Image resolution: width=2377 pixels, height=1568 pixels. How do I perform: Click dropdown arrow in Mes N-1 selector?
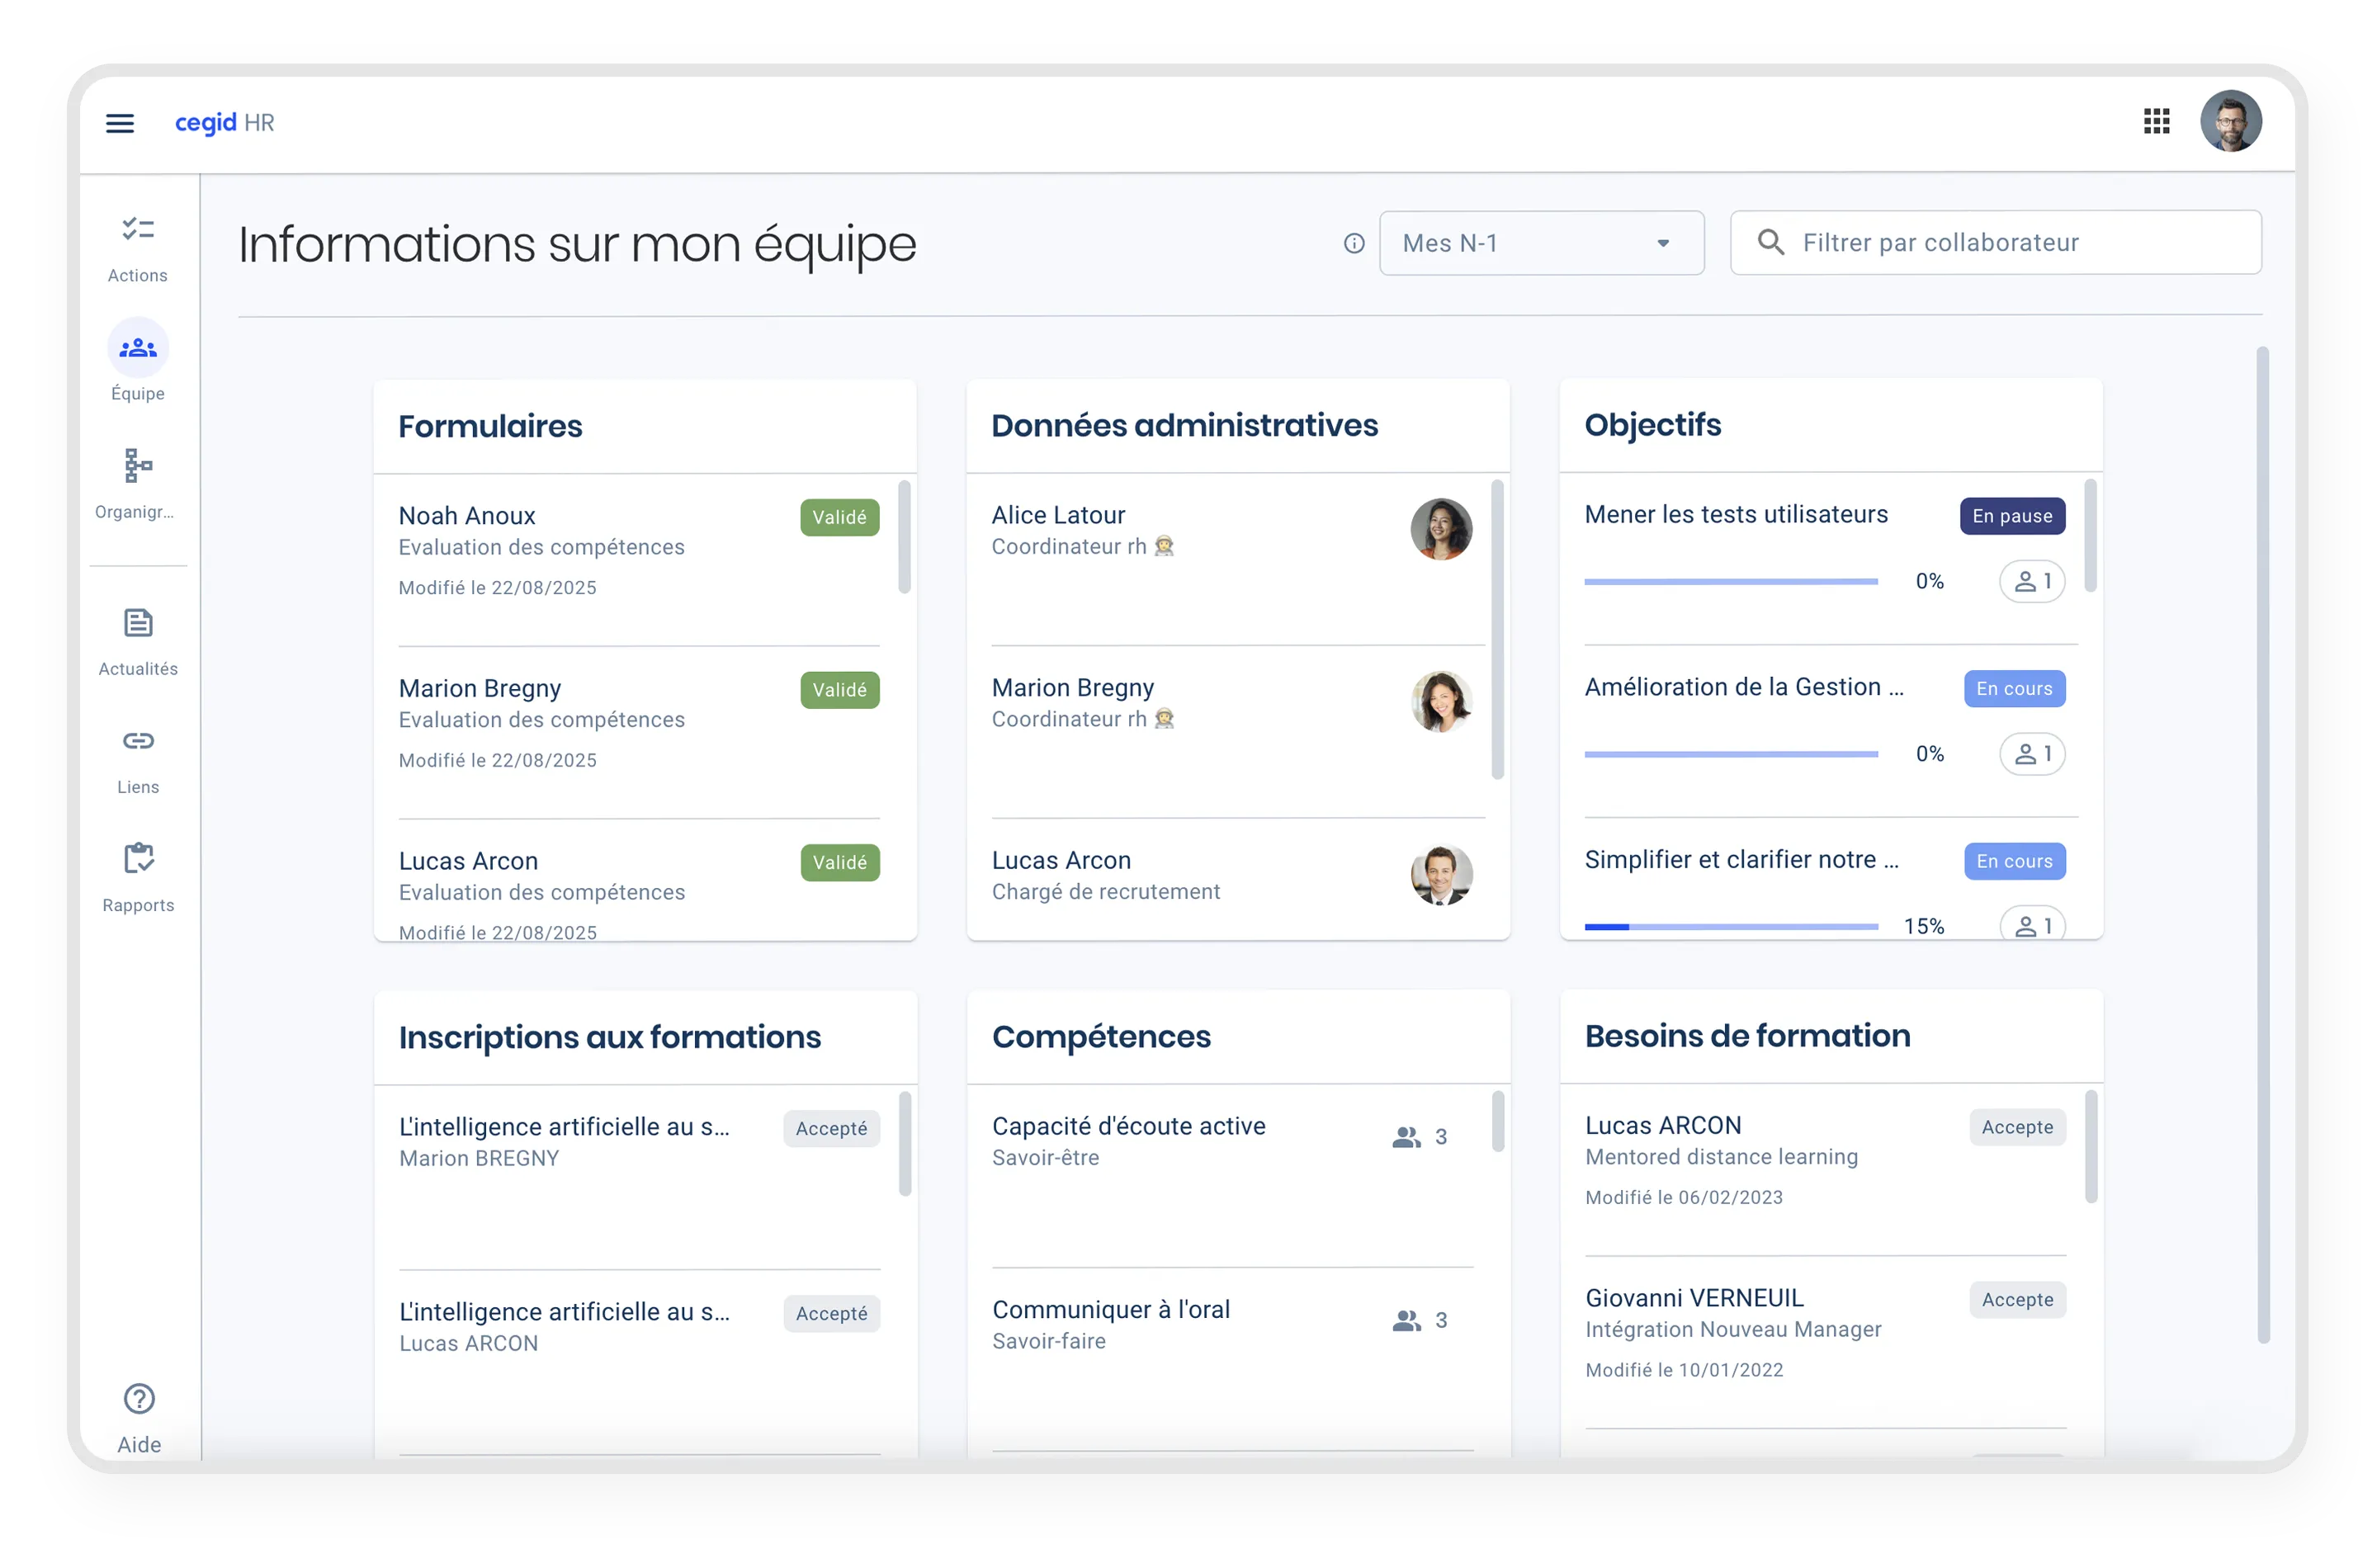tap(1662, 243)
